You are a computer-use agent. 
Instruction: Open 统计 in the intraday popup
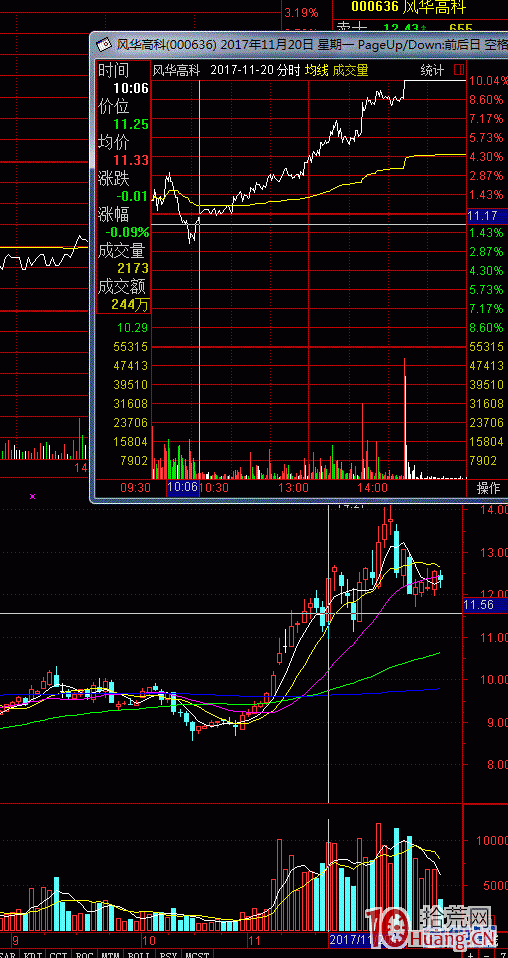point(433,70)
